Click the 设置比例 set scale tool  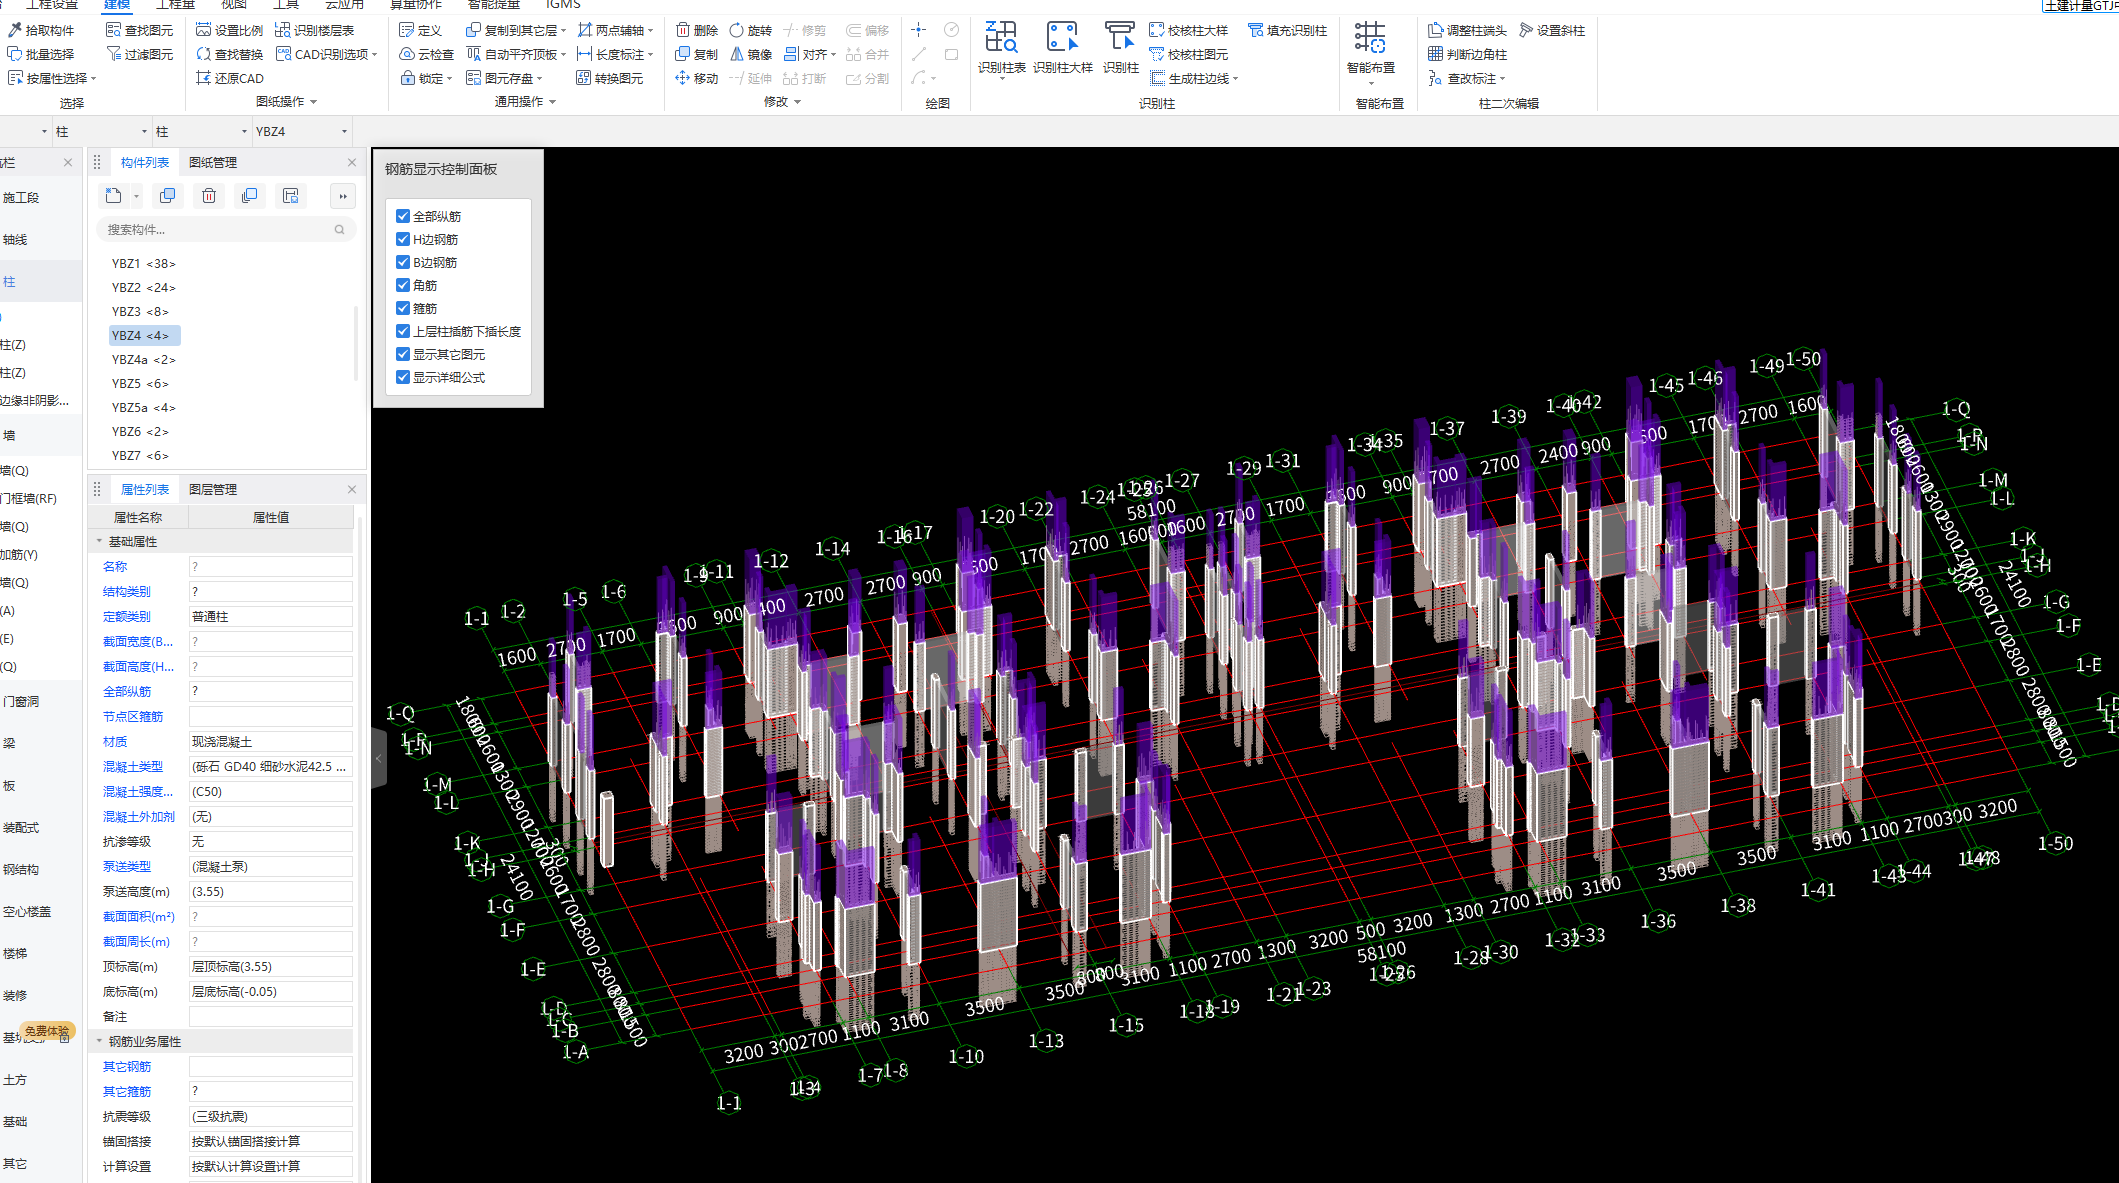230,30
